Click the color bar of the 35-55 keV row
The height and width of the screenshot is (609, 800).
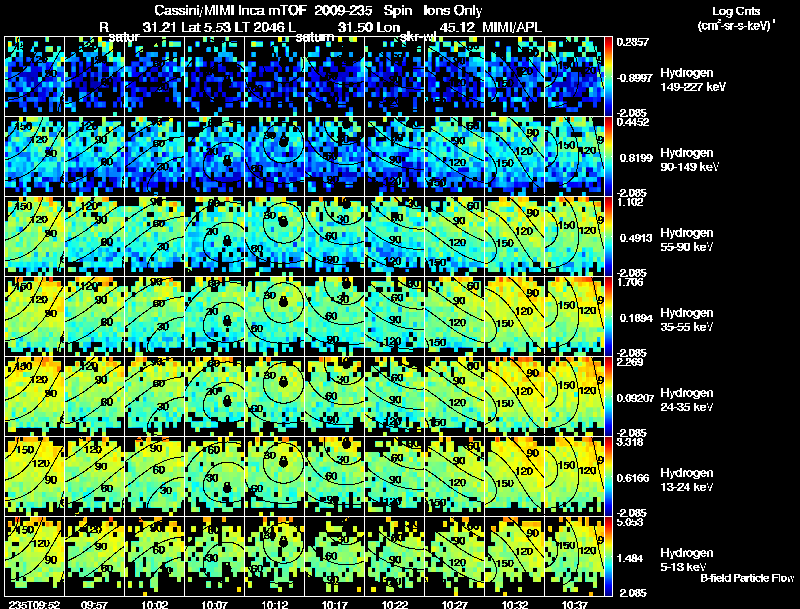608,316
